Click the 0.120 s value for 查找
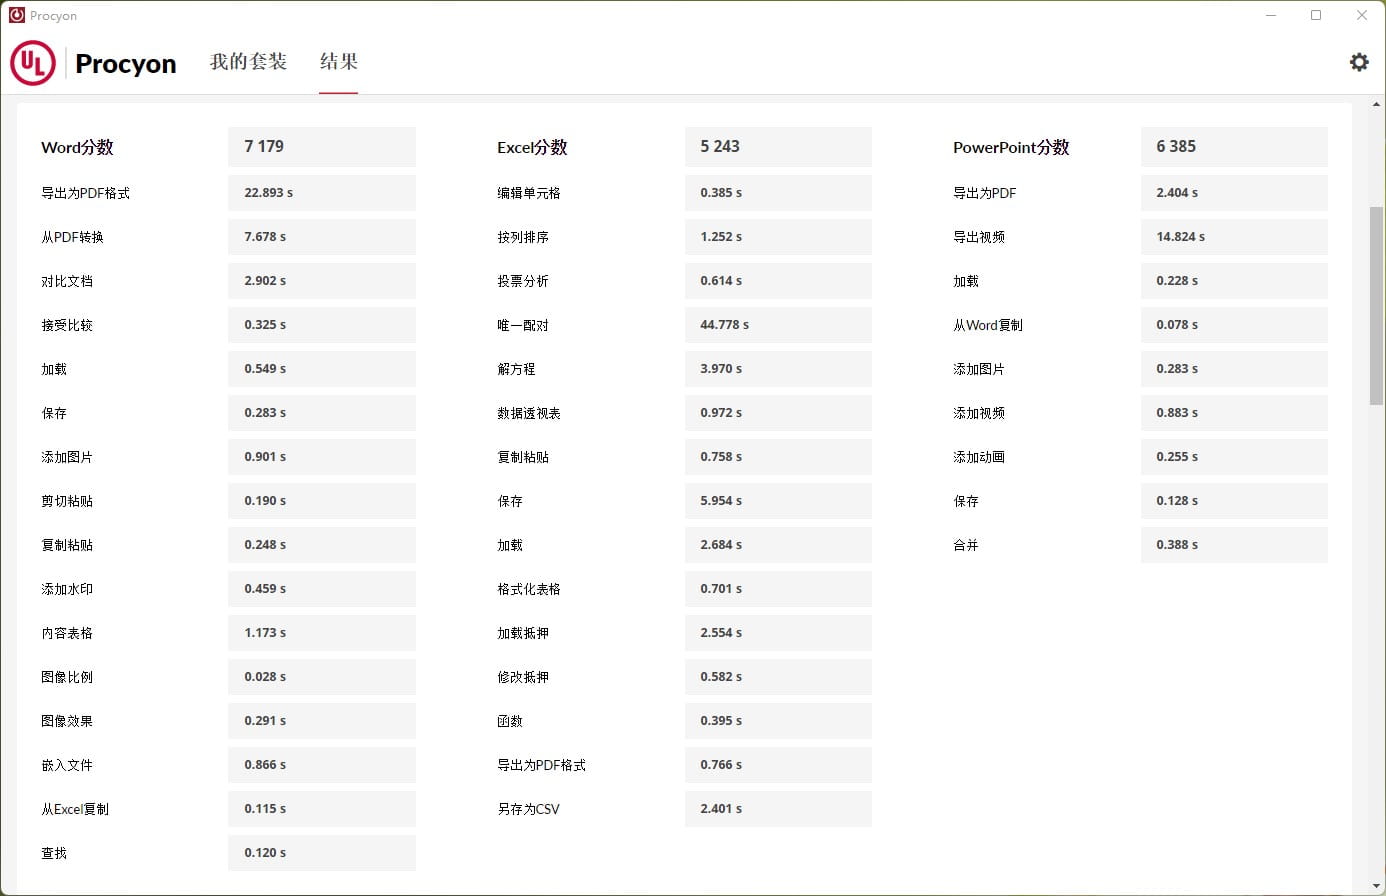Image resolution: width=1386 pixels, height=896 pixels. click(322, 853)
